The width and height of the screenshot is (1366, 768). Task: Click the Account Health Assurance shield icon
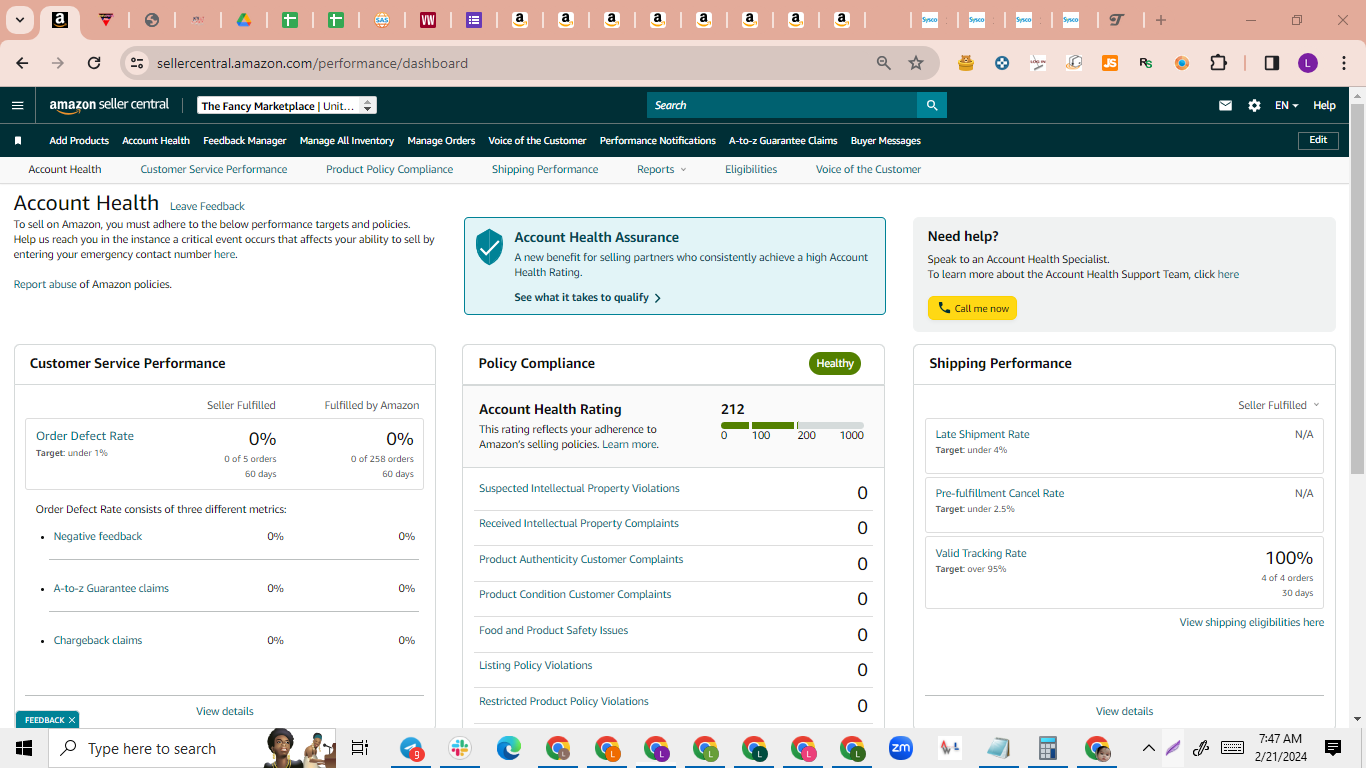pyautogui.click(x=489, y=246)
